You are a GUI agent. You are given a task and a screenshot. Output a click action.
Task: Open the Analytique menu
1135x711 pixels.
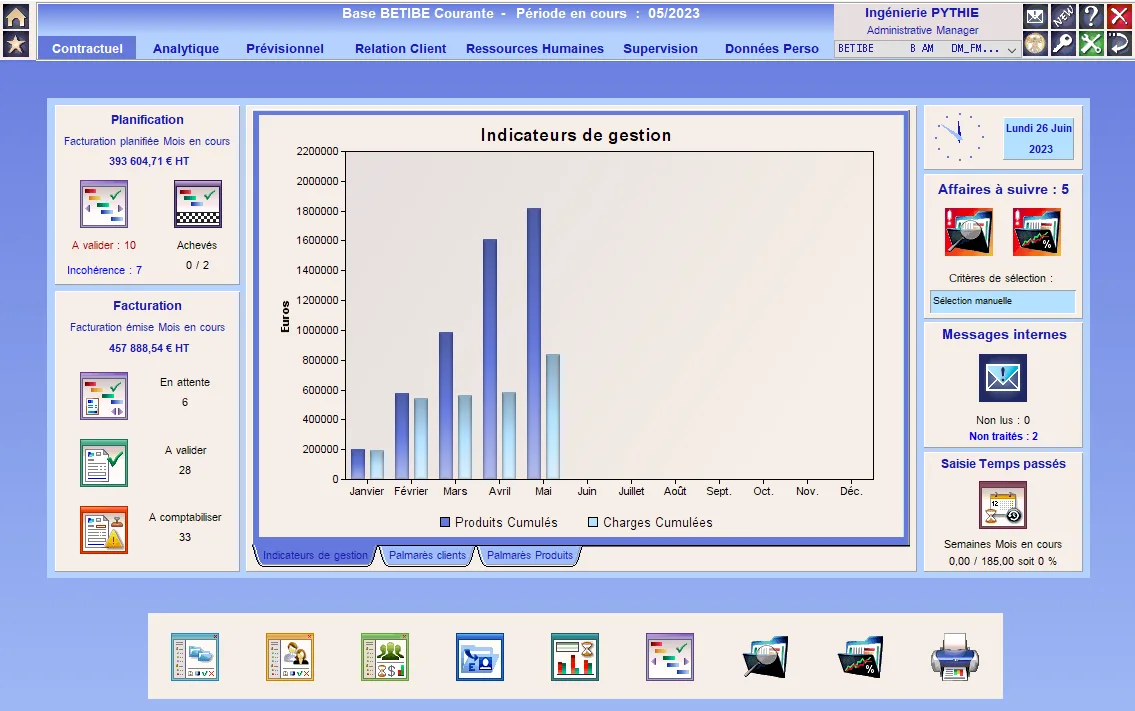tap(186, 49)
